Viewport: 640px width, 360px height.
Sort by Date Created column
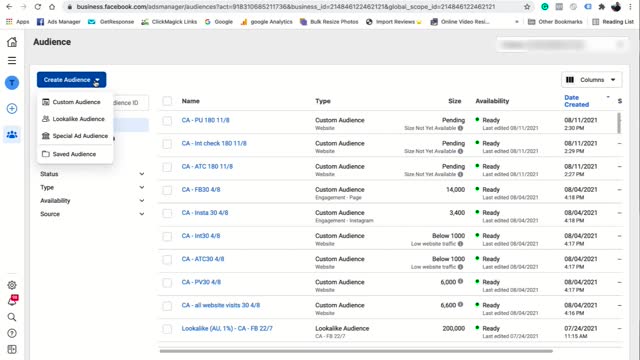tap(576, 101)
